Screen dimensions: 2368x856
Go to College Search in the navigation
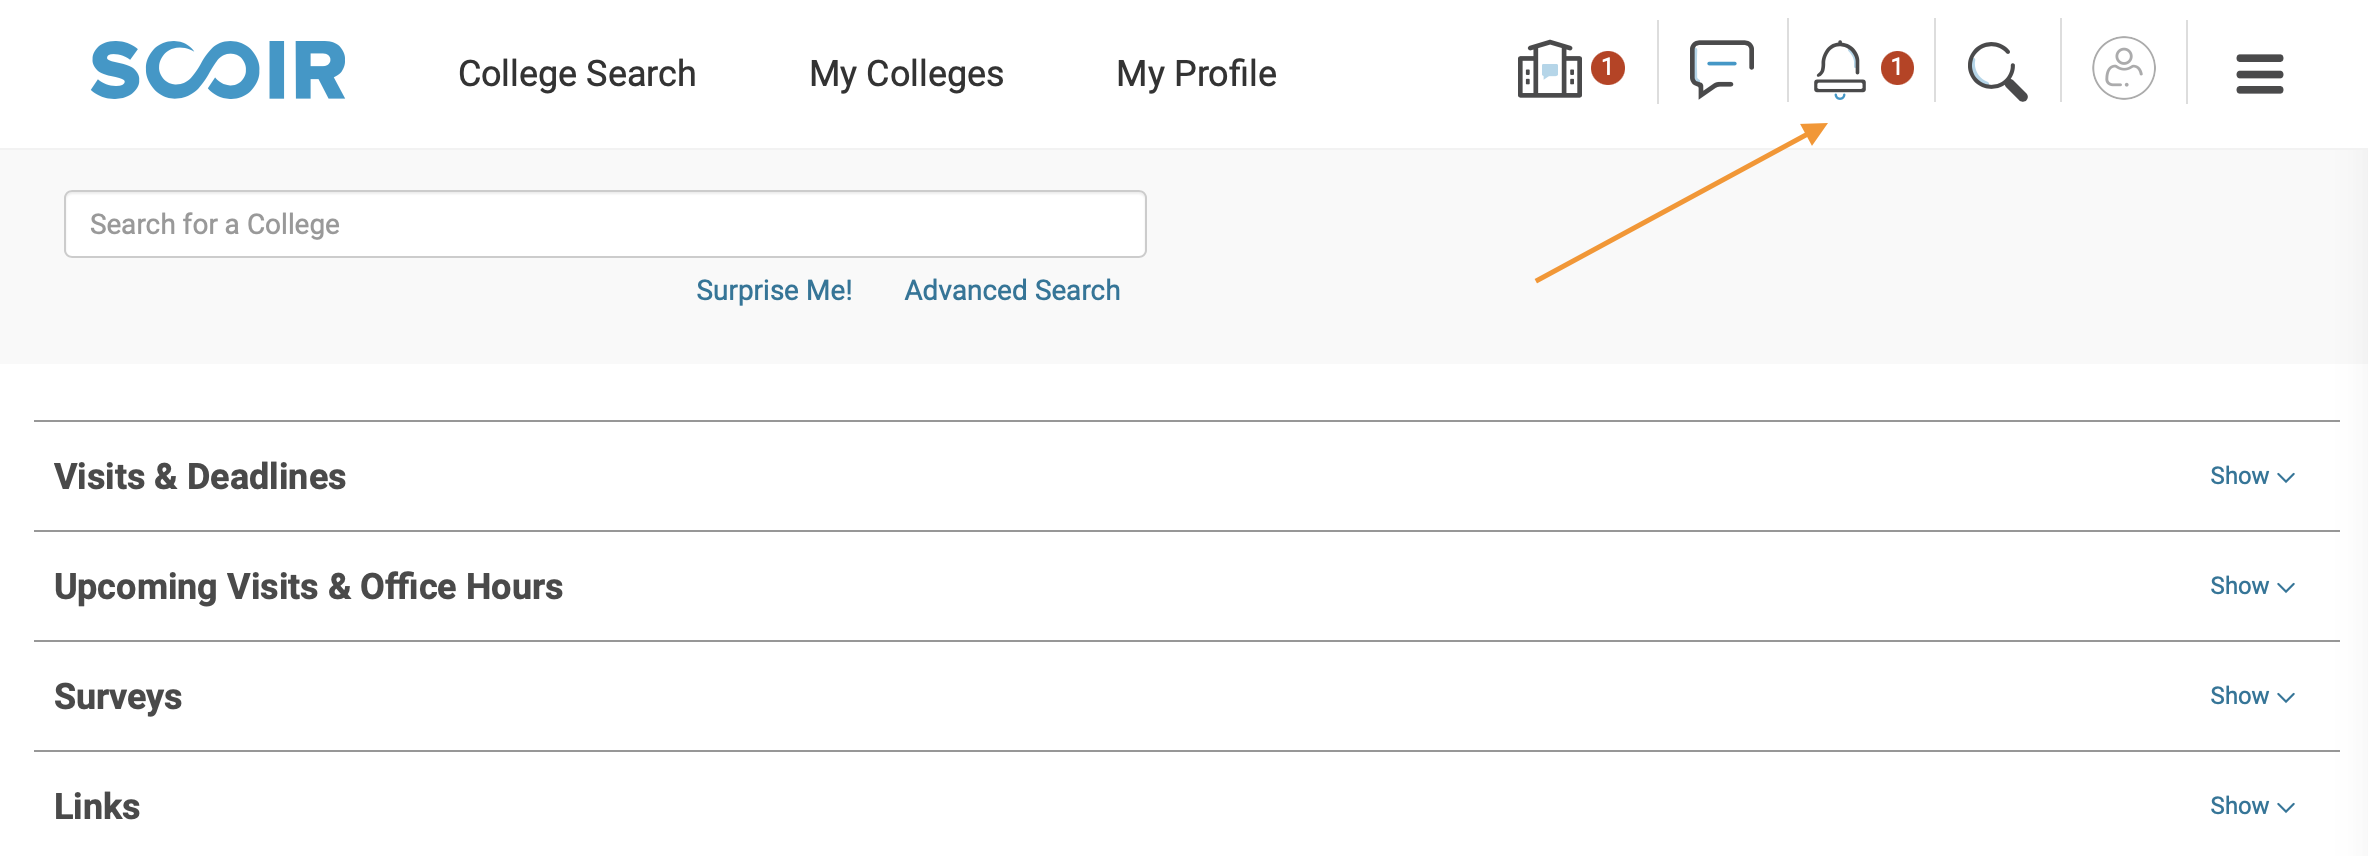point(577,74)
